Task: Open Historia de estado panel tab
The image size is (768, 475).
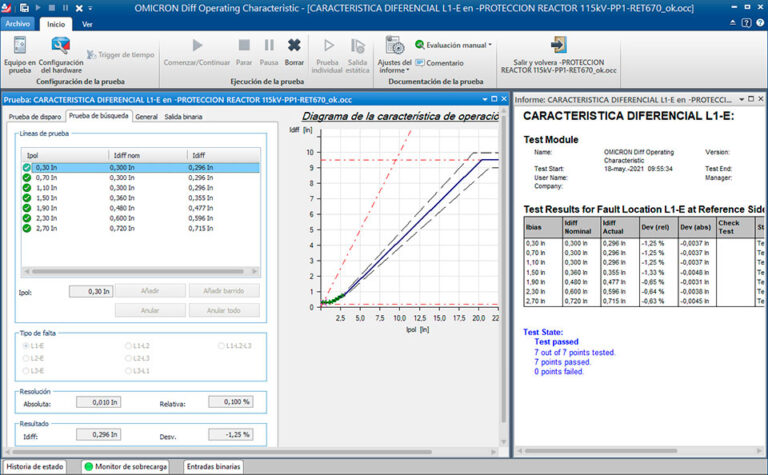Action: (35, 467)
